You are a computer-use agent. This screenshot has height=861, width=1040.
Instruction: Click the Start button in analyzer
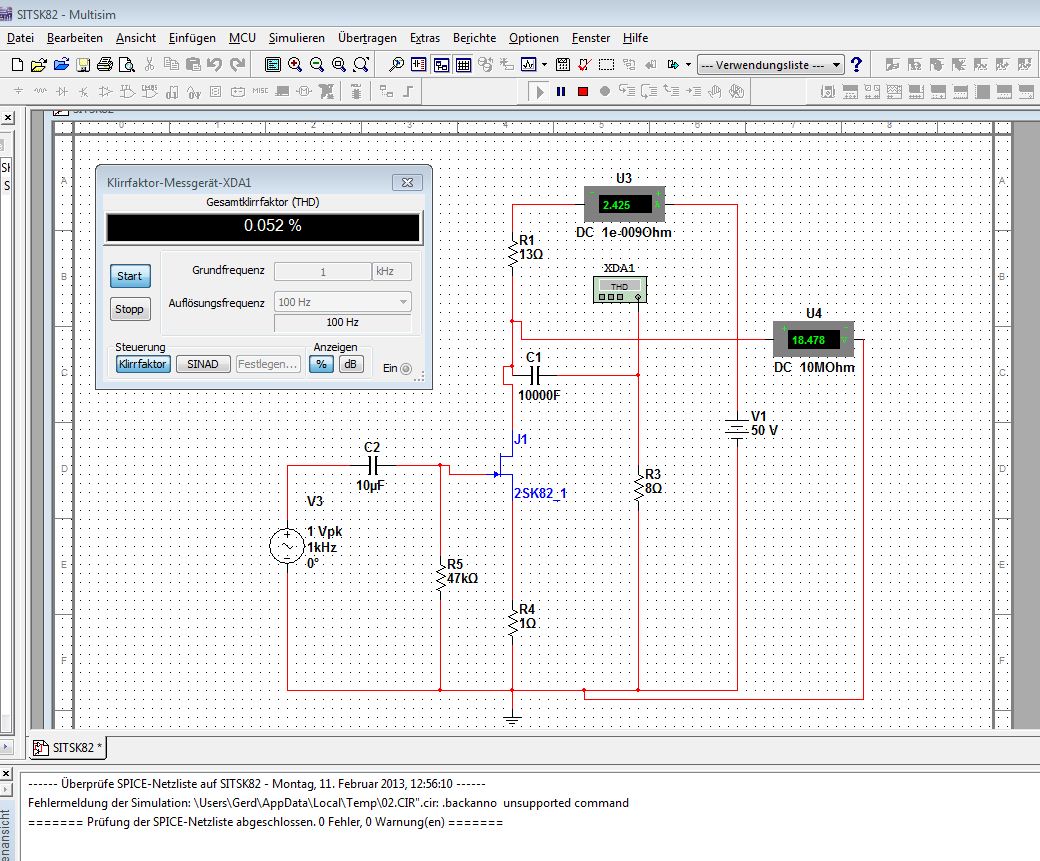pyautogui.click(x=130, y=276)
